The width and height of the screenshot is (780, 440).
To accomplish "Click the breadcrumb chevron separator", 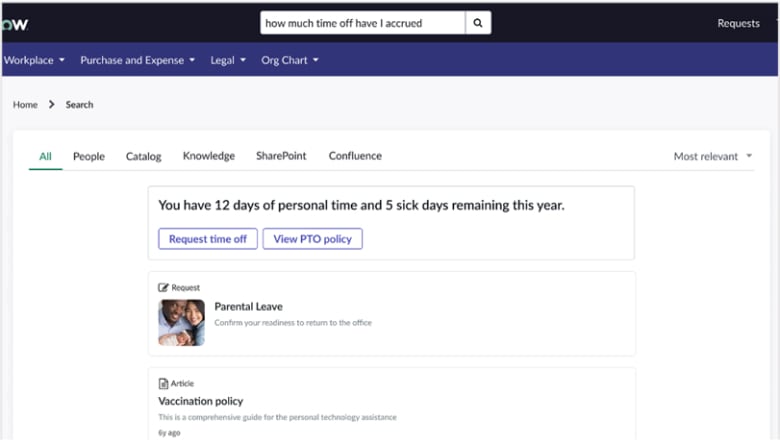I will 51,104.
